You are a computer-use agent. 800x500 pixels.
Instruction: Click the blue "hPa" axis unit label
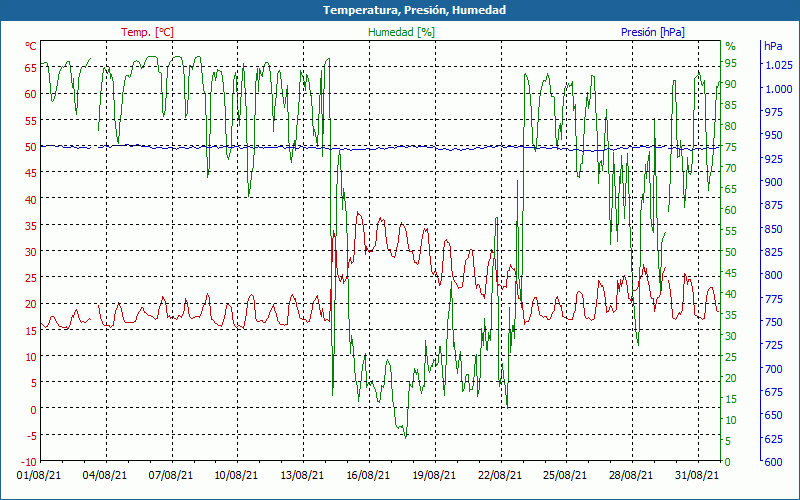pos(773,46)
